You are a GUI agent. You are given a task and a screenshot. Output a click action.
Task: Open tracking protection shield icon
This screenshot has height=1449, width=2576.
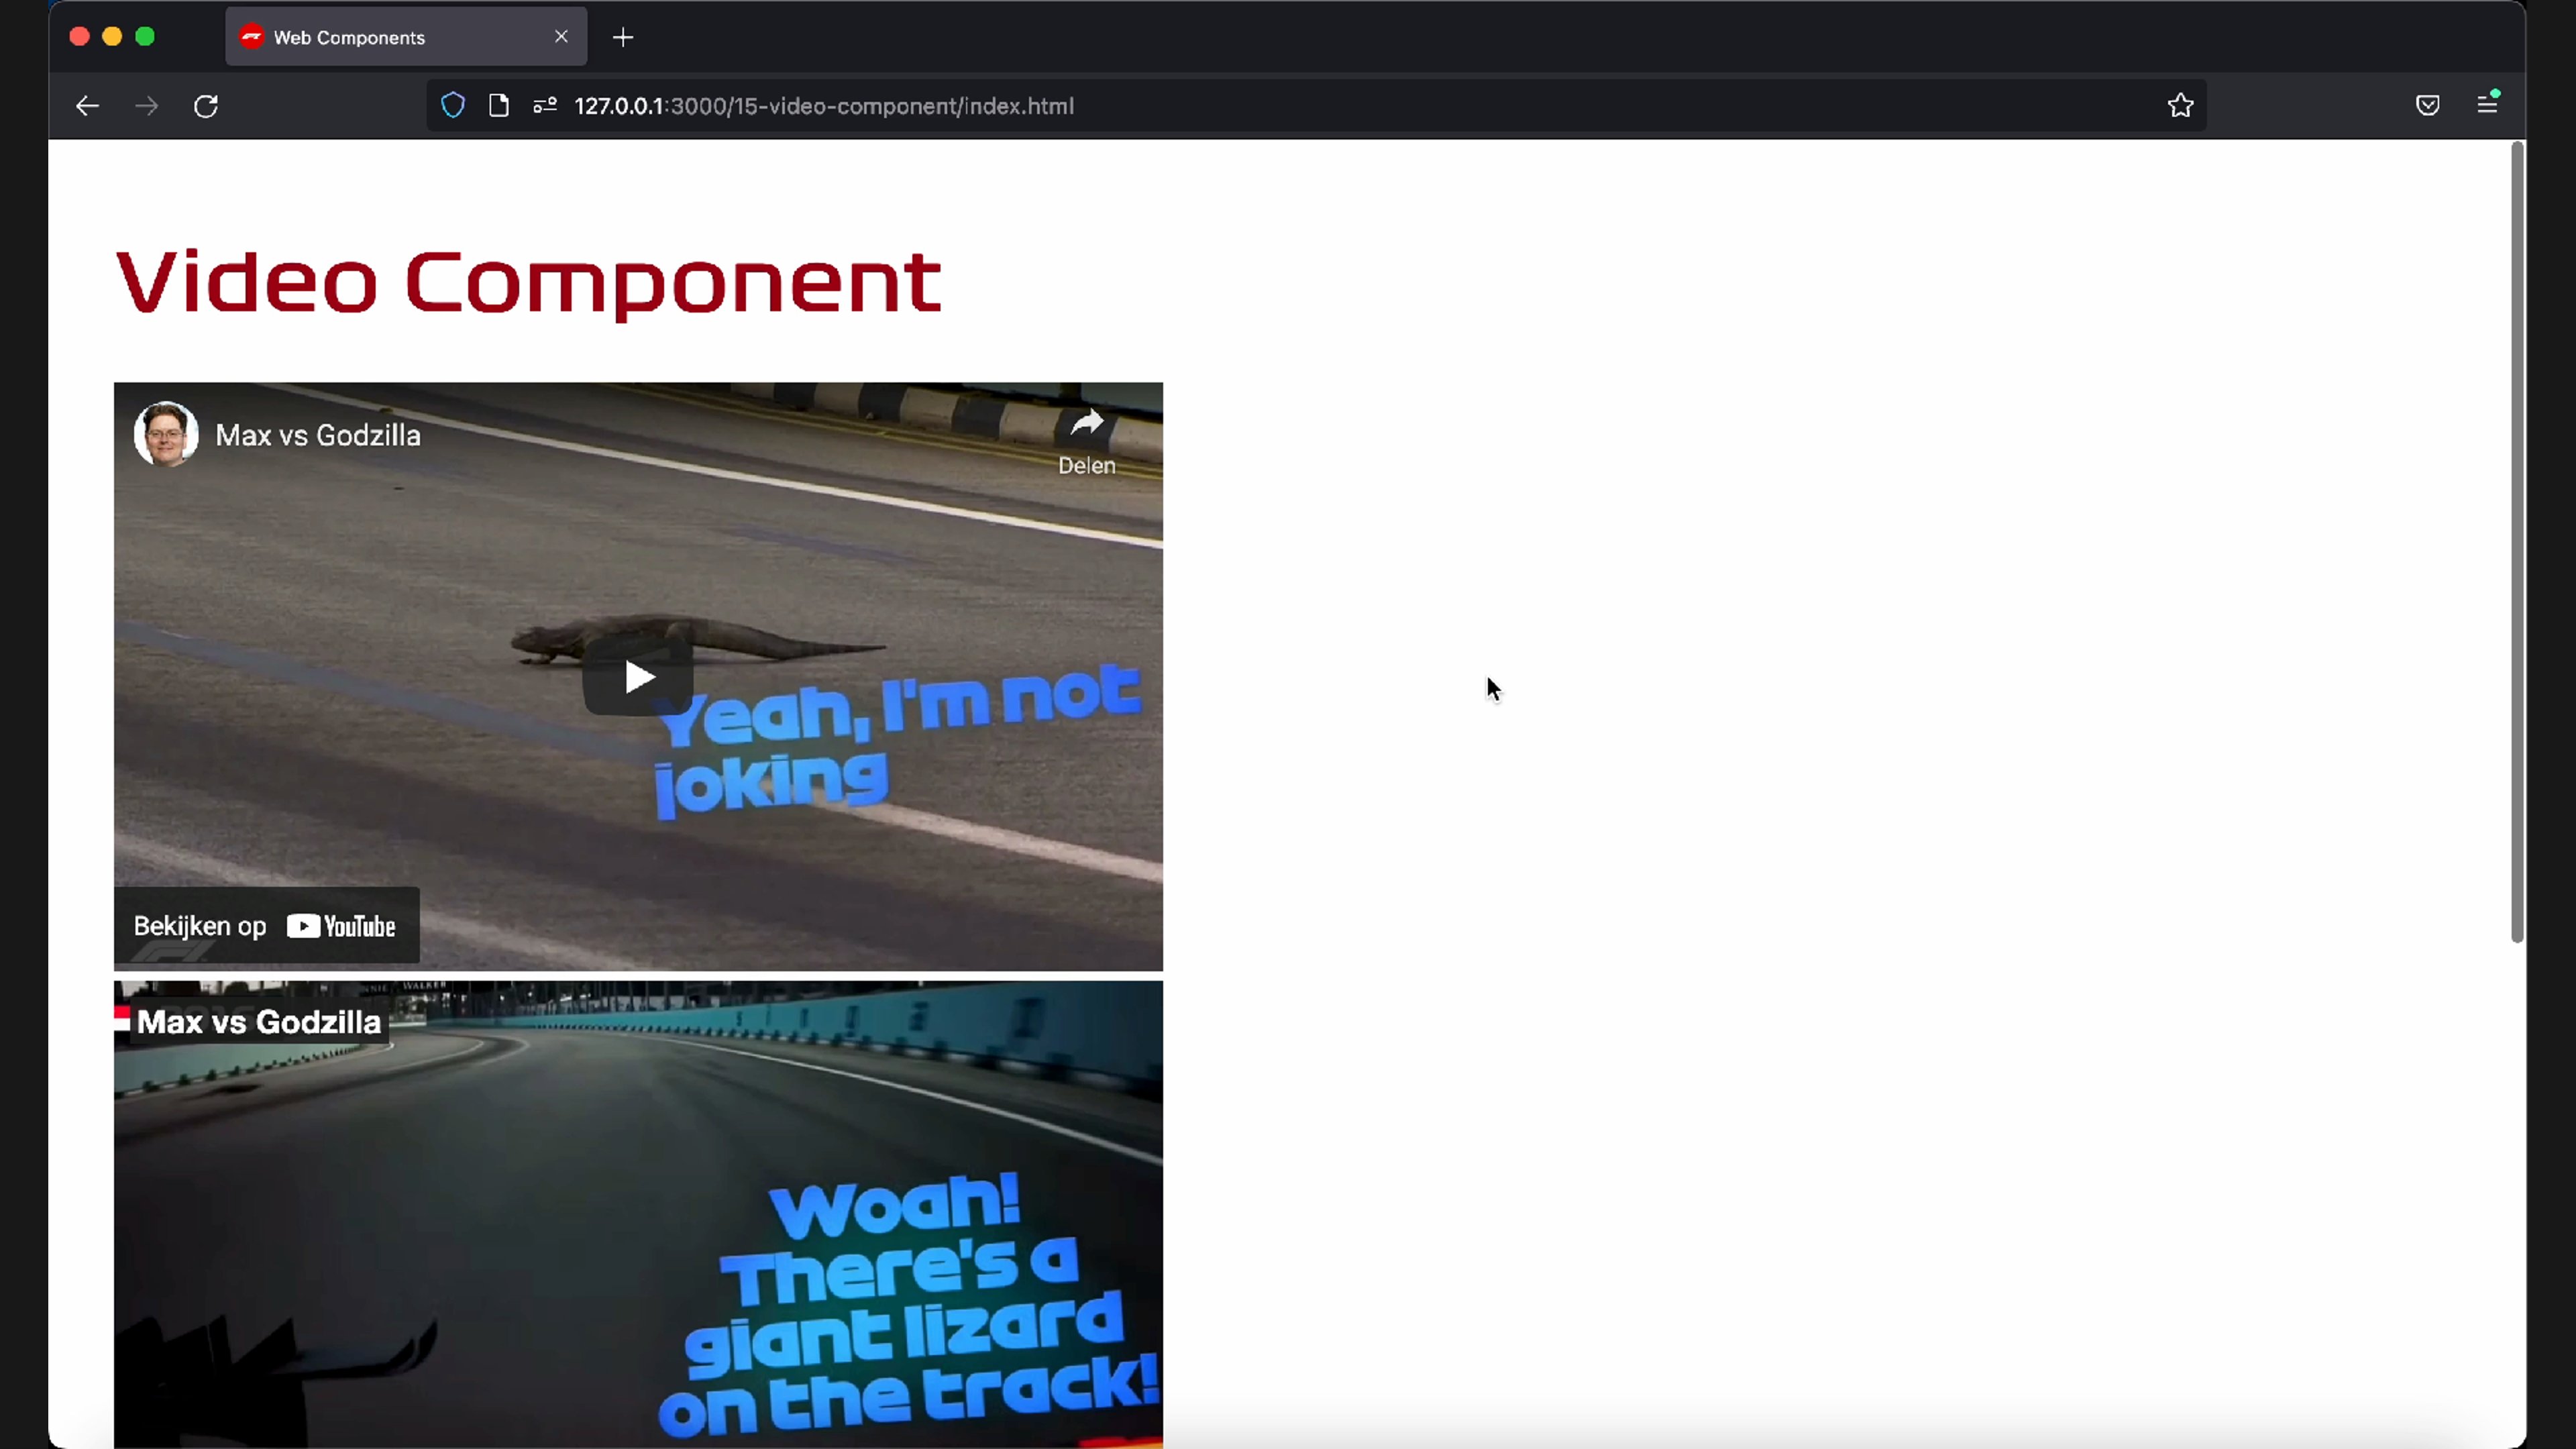pyautogui.click(x=453, y=106)
